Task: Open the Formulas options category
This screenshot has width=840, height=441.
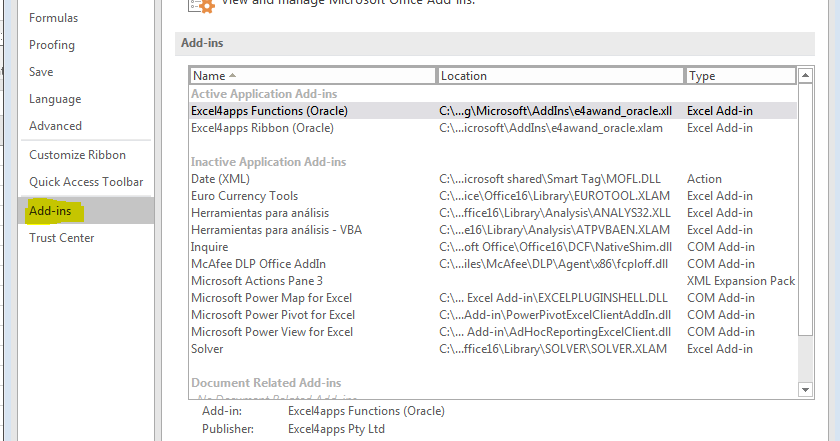Action: point(54,18)
